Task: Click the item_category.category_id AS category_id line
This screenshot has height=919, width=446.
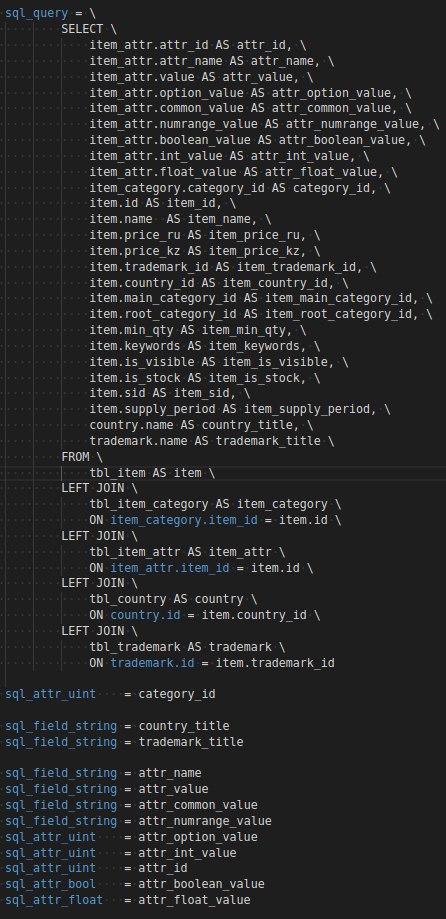Action: pos(240,187)
